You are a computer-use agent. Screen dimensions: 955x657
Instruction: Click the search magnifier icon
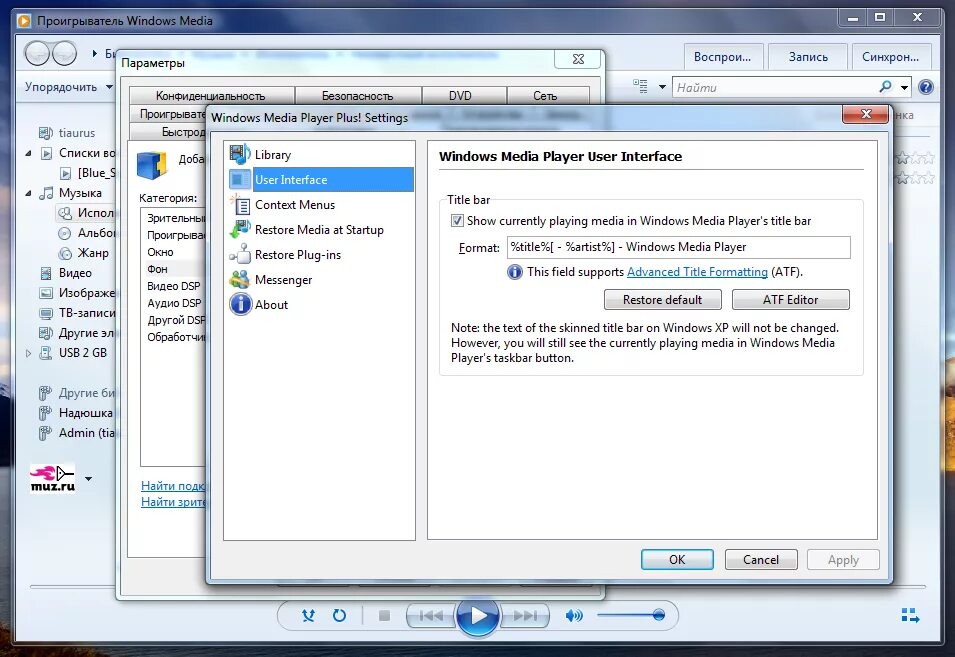coord(885,87)
